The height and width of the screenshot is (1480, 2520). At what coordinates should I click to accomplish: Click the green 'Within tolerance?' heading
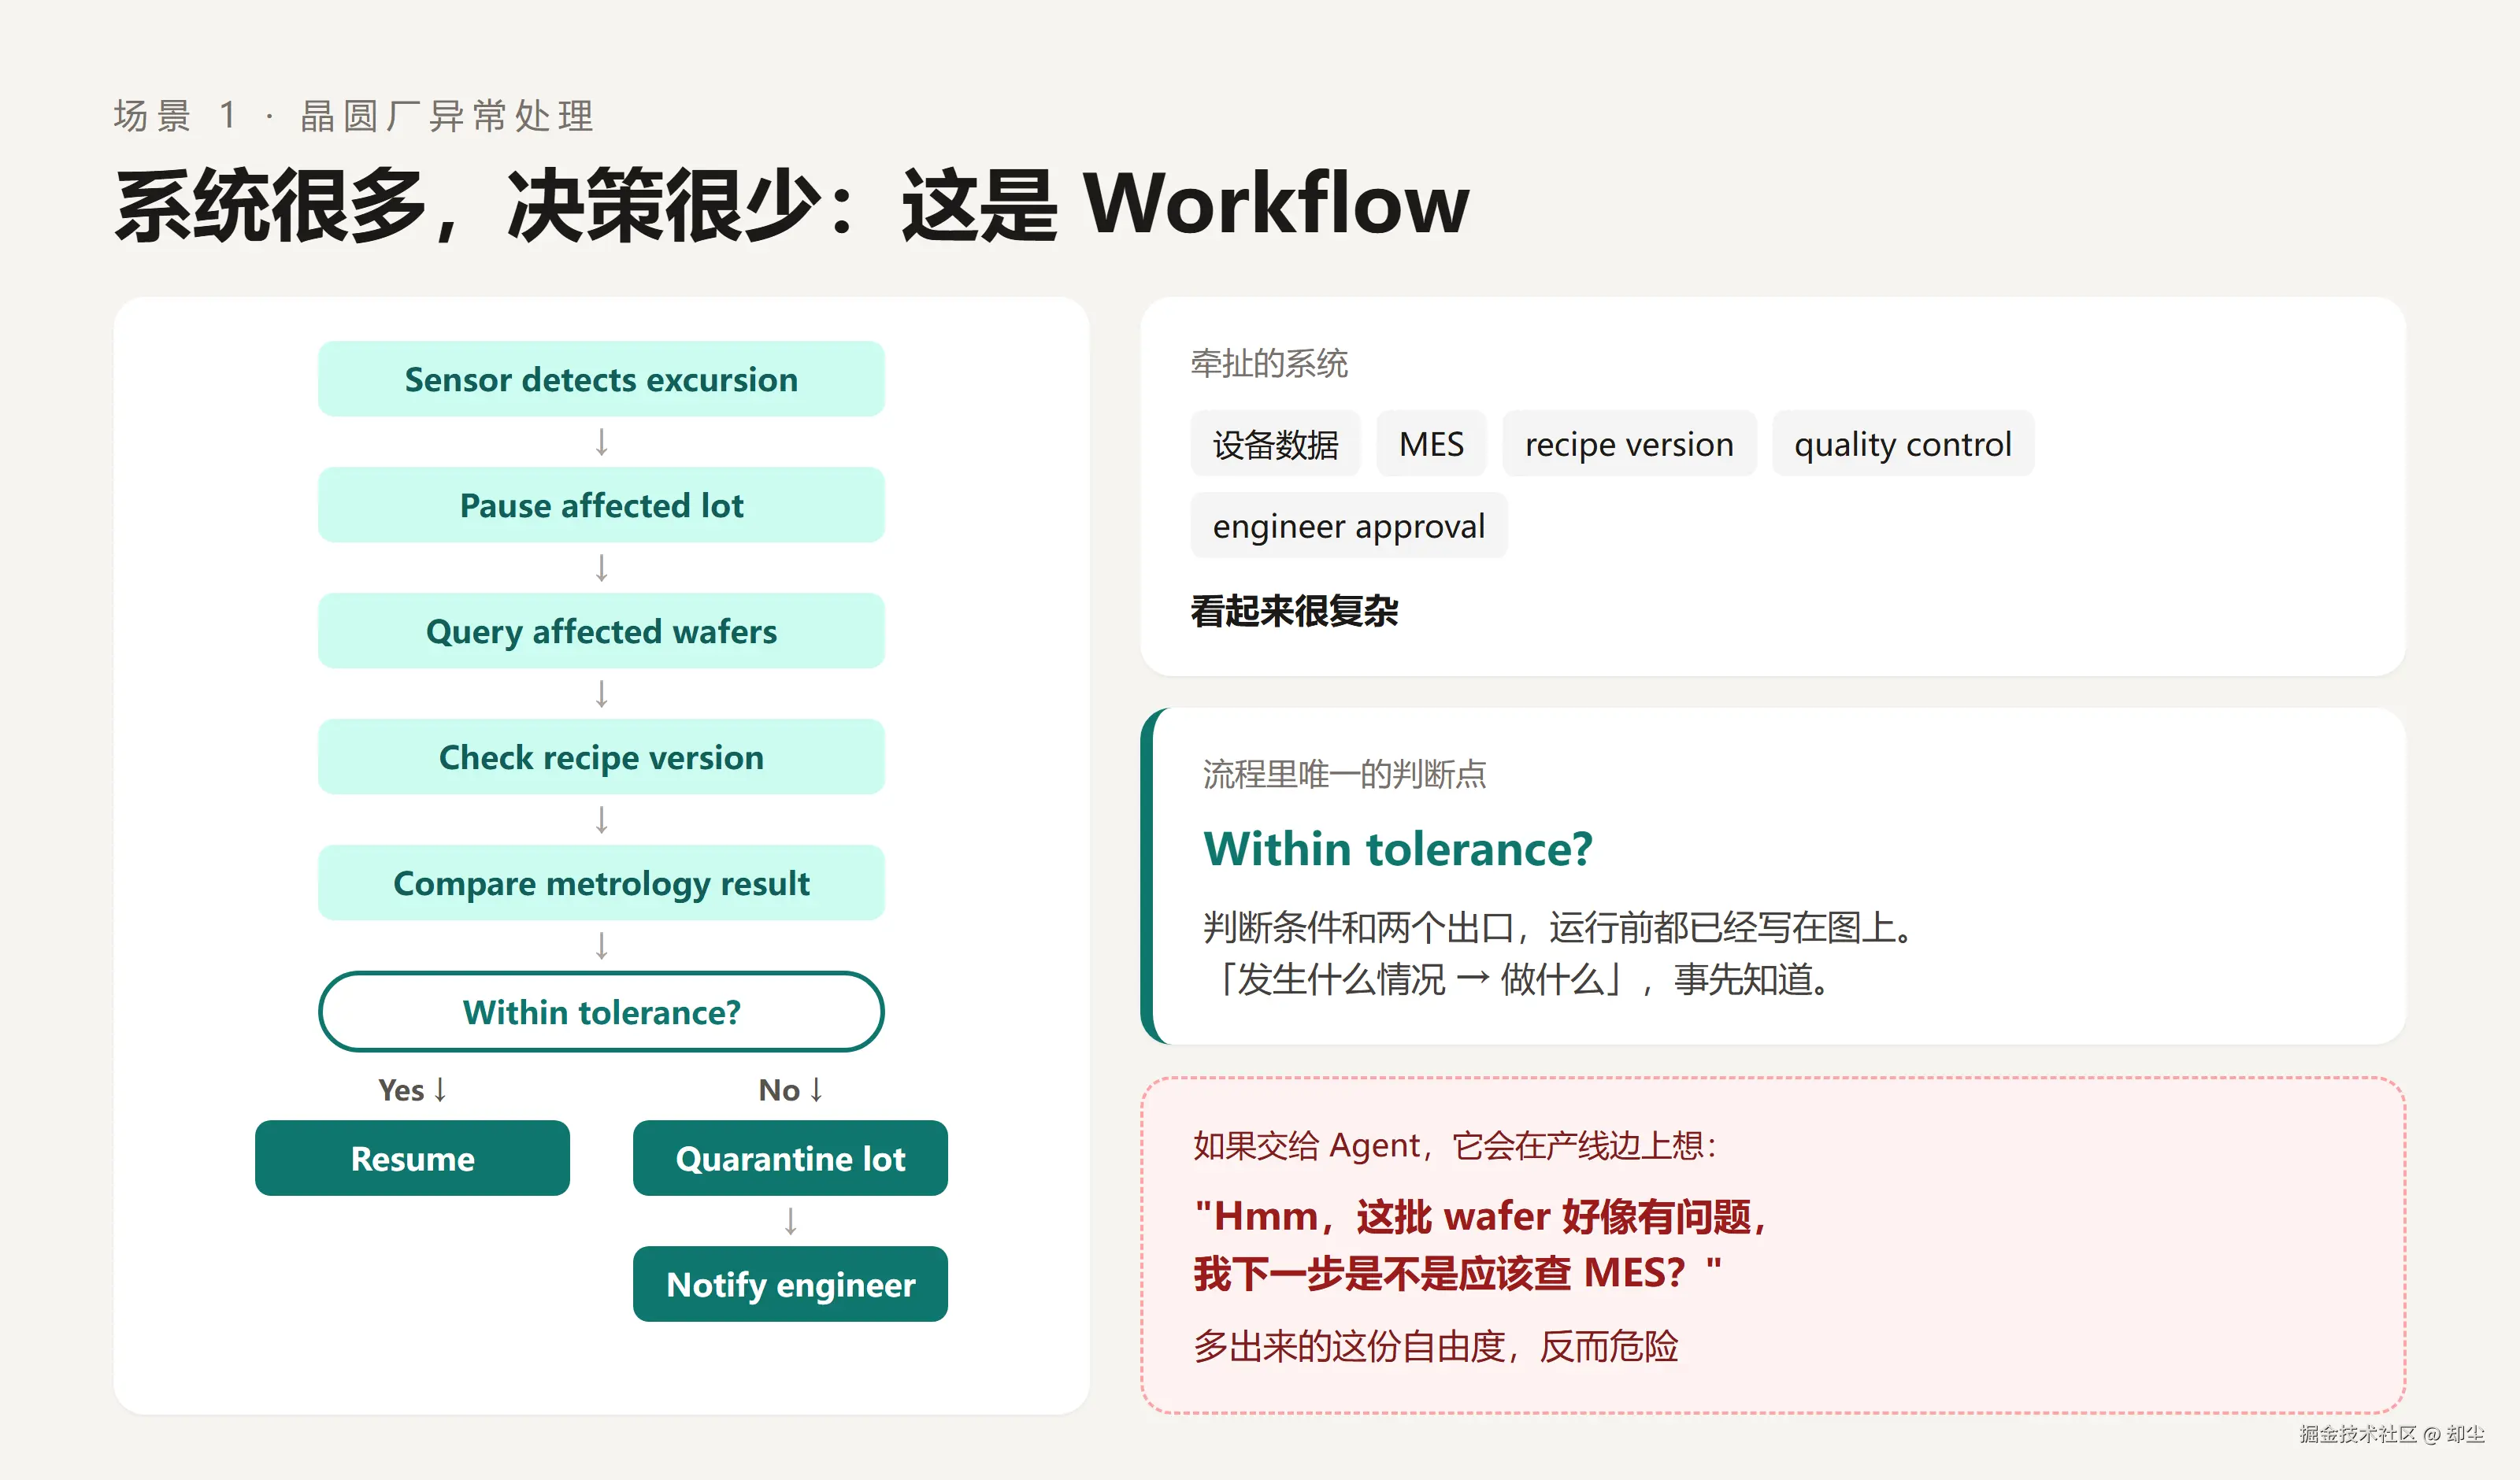tap(1397, 849)
